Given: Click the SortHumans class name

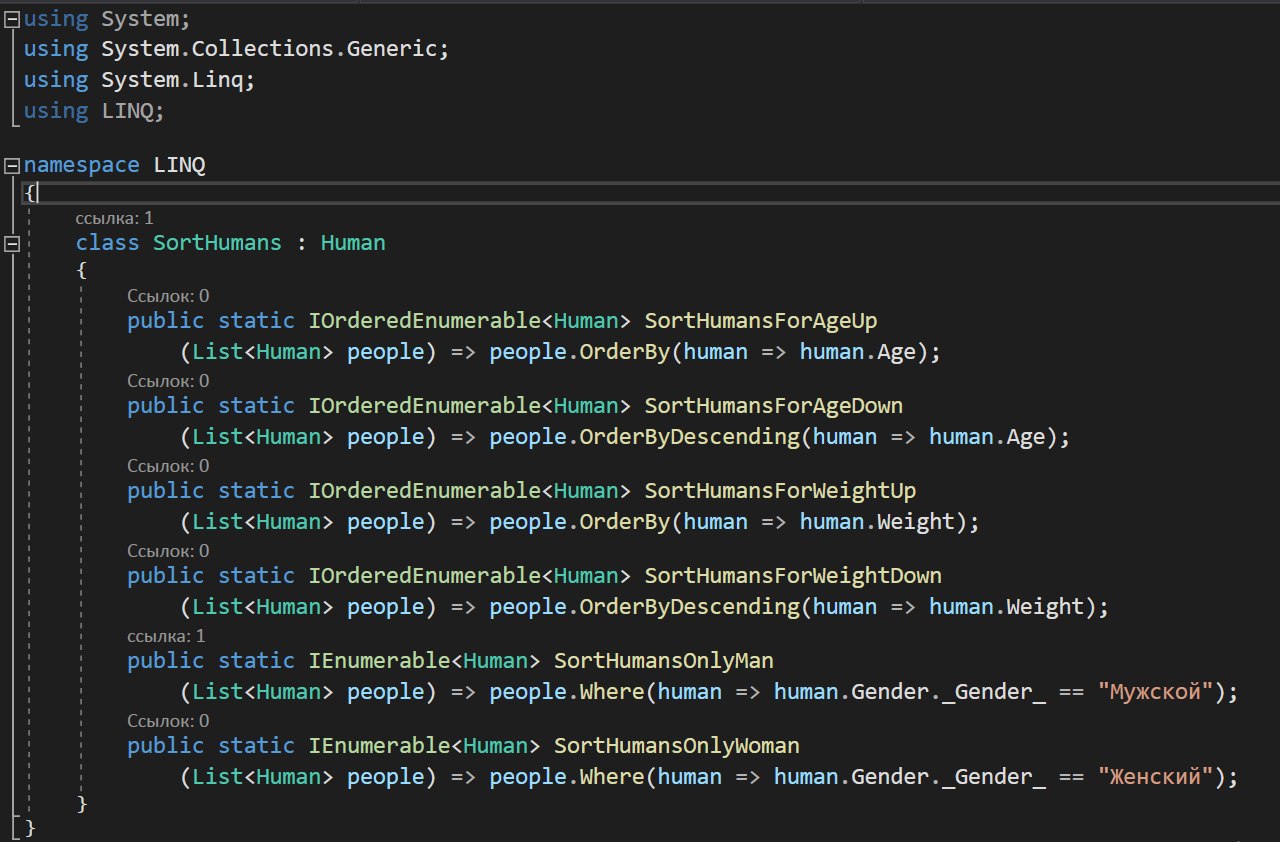Looking at the screenshot, I should click(x=217, y=243).
